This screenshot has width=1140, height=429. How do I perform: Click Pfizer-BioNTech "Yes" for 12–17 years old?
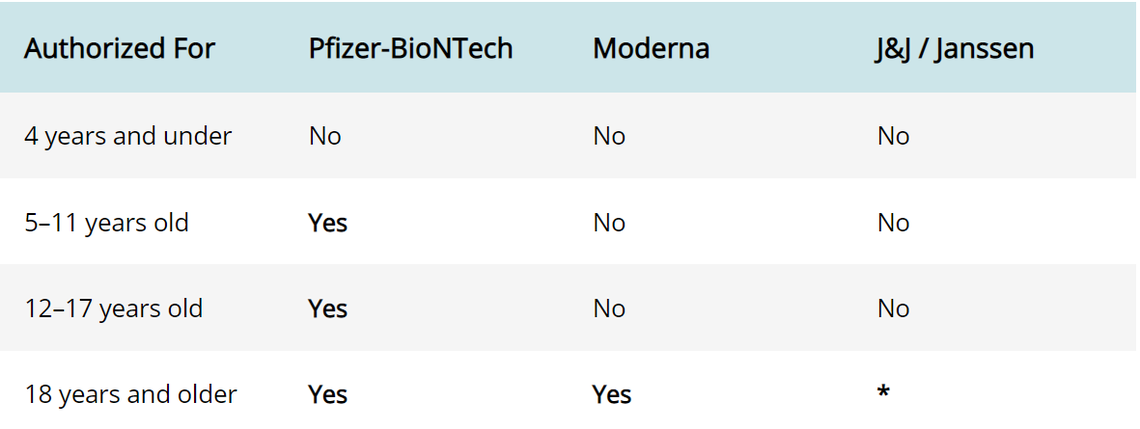[328, 308]
